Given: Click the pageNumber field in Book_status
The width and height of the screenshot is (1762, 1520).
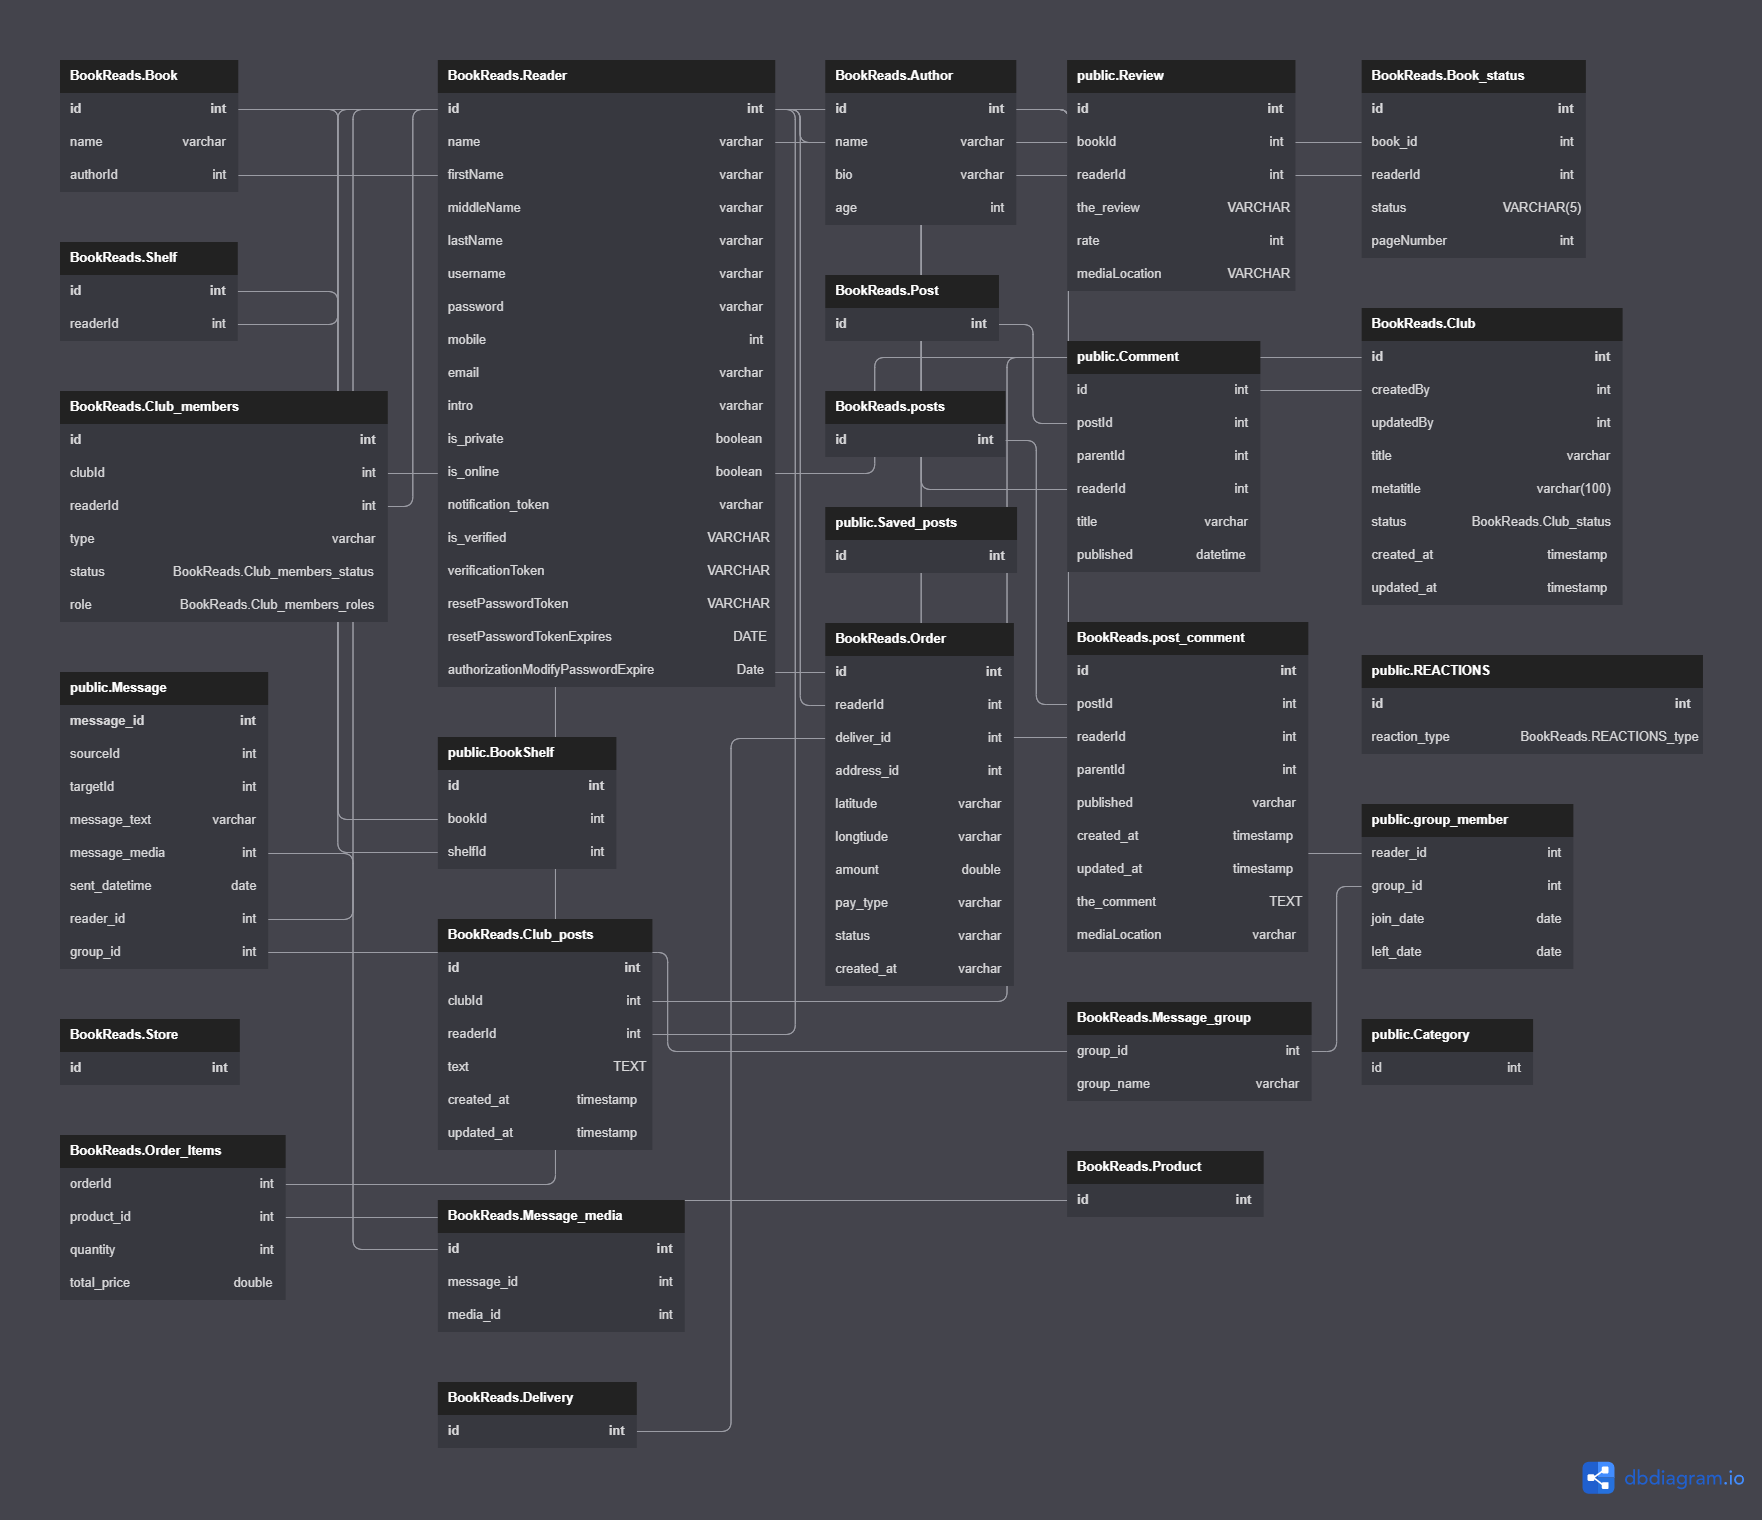Looking at the screenshot, I should [x=1473, y=241].
